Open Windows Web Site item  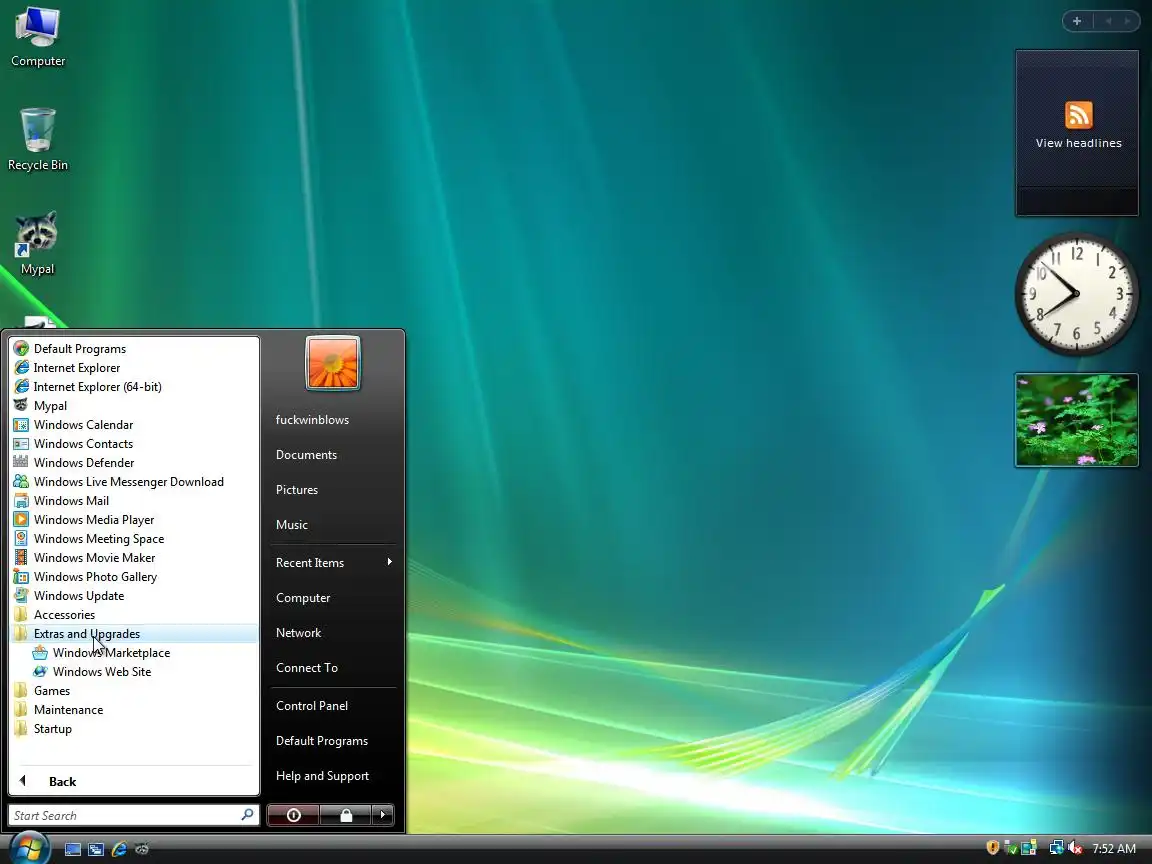point(134,672)
